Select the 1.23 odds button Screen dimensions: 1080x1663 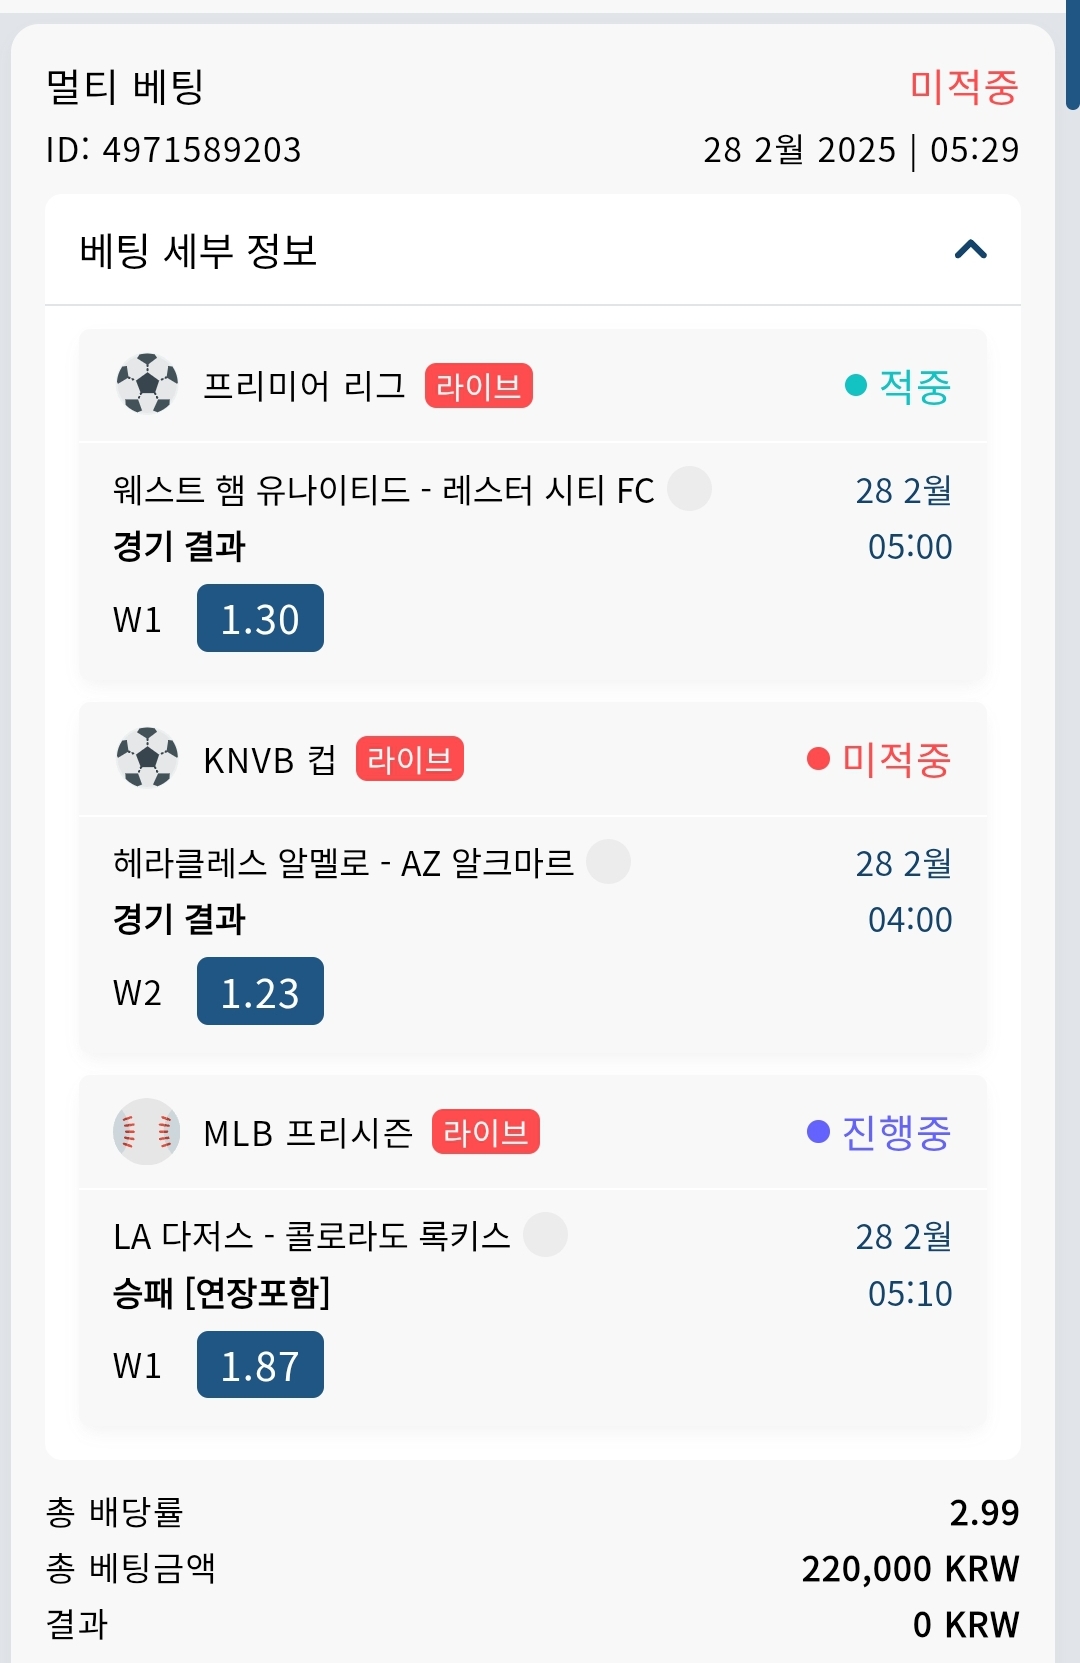pos(260,992)
